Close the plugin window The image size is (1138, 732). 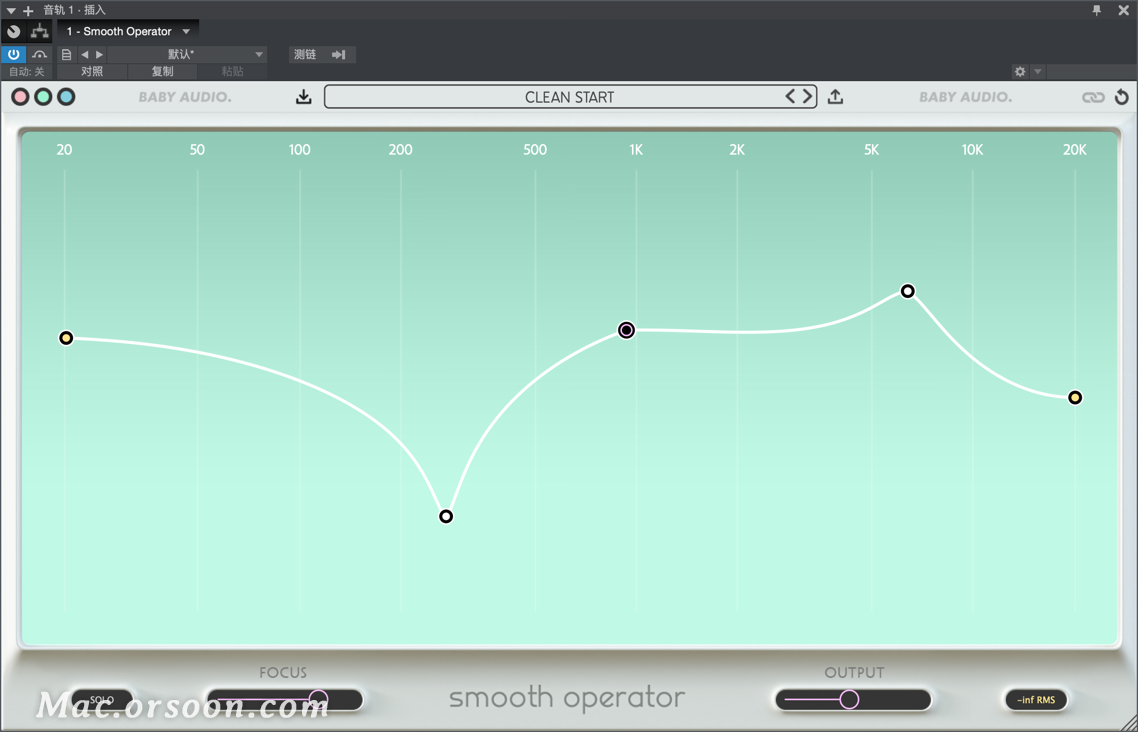click(1123, 10)
